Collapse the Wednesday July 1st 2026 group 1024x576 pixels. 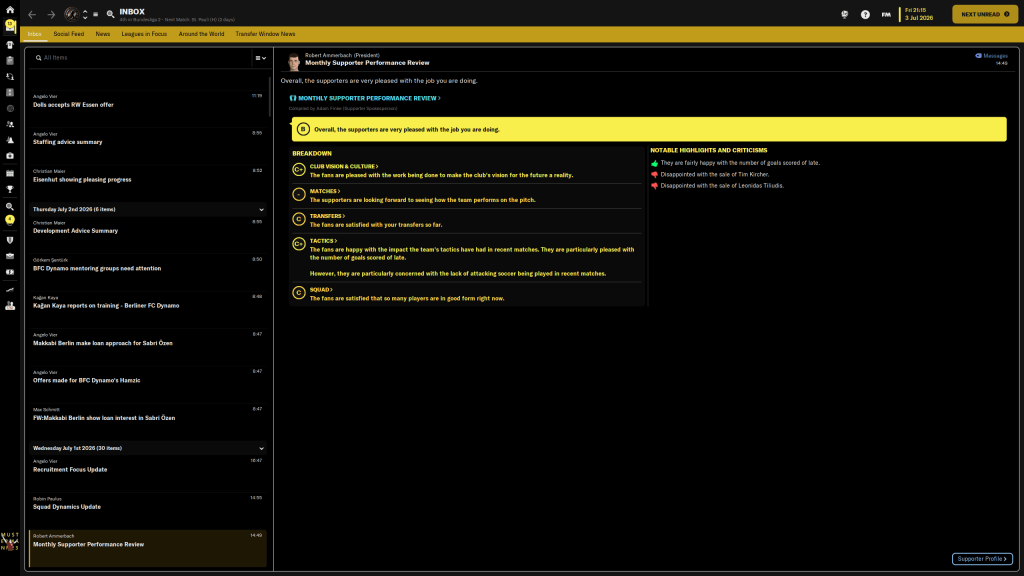[262, 448]
